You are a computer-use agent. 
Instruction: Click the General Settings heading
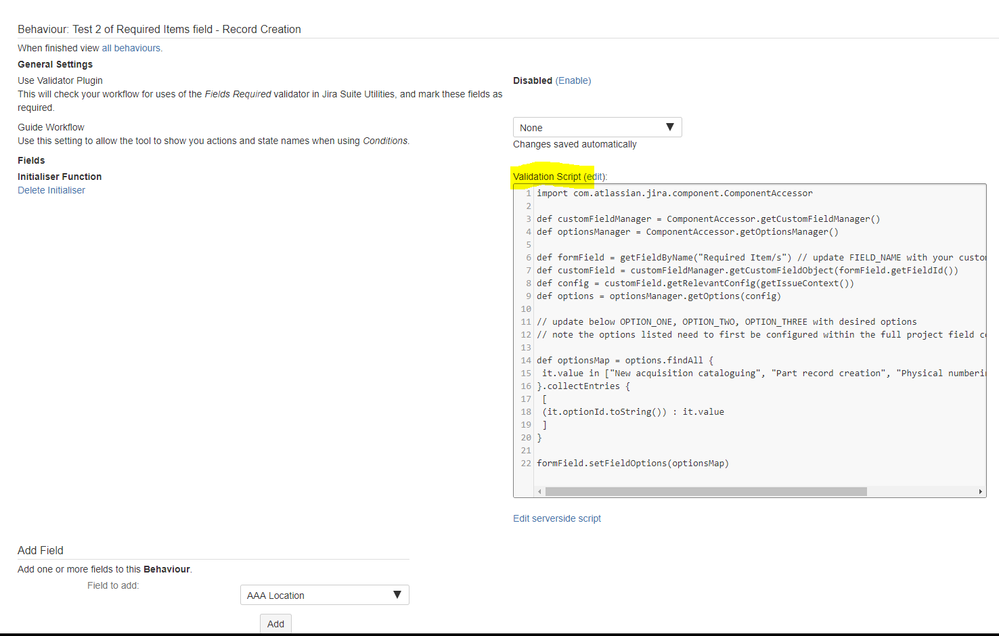pyautogui.click(x=55, y=64)
